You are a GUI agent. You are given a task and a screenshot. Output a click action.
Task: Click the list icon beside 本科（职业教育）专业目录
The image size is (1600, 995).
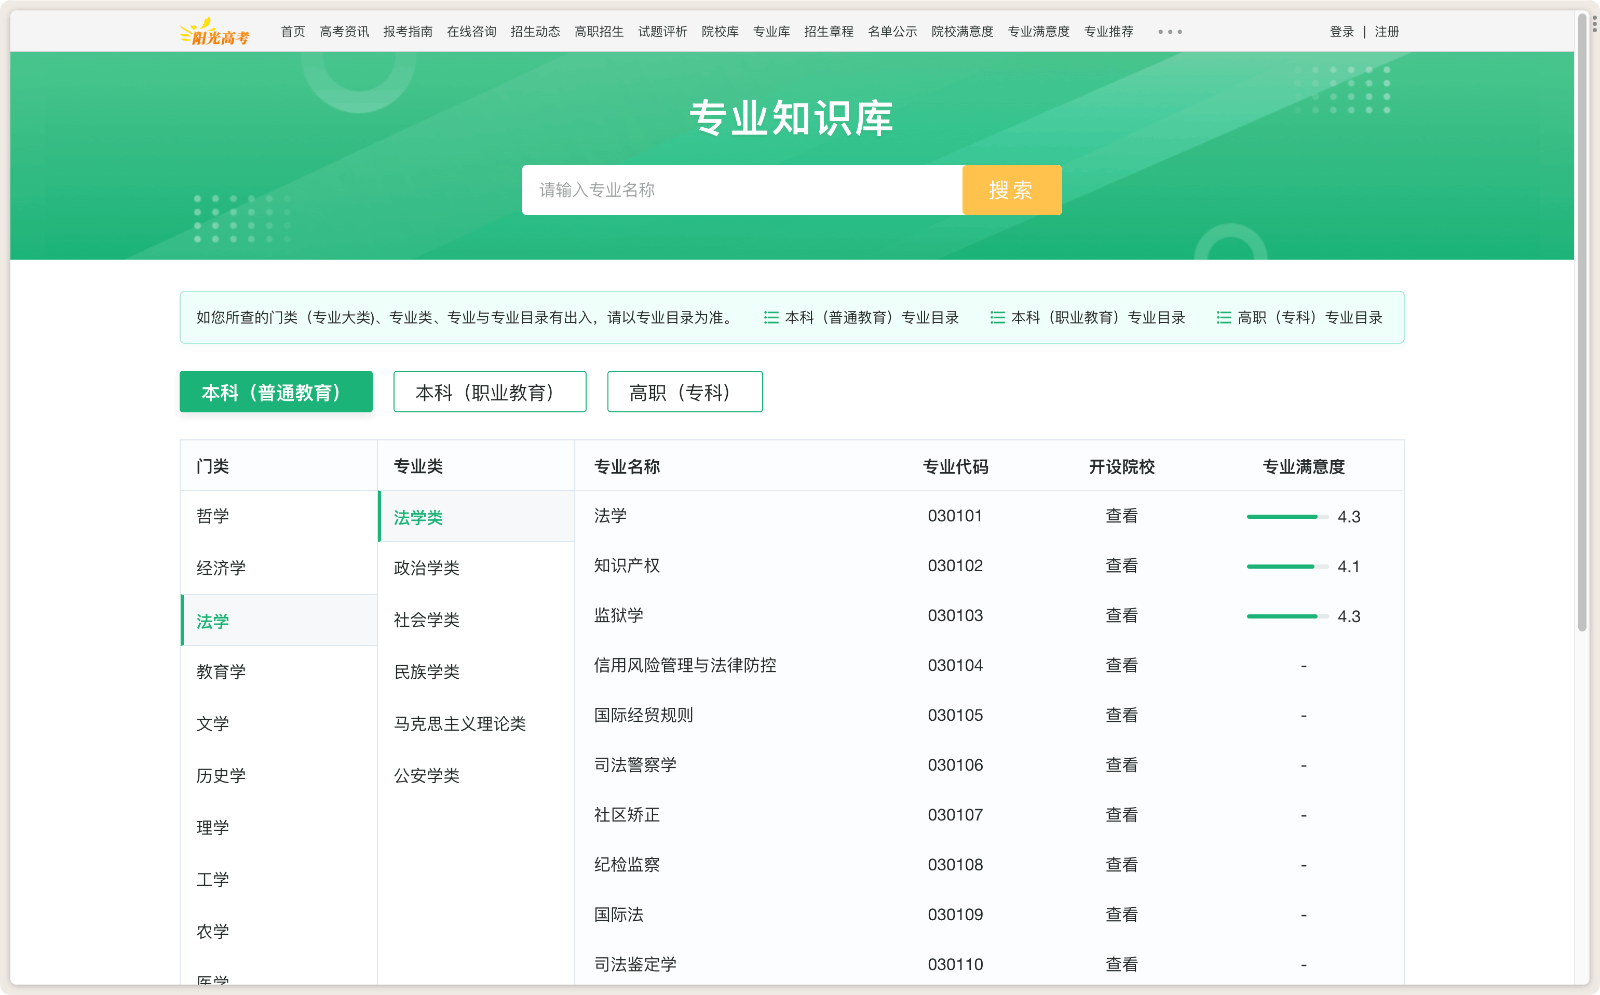[x=997, y=317]
